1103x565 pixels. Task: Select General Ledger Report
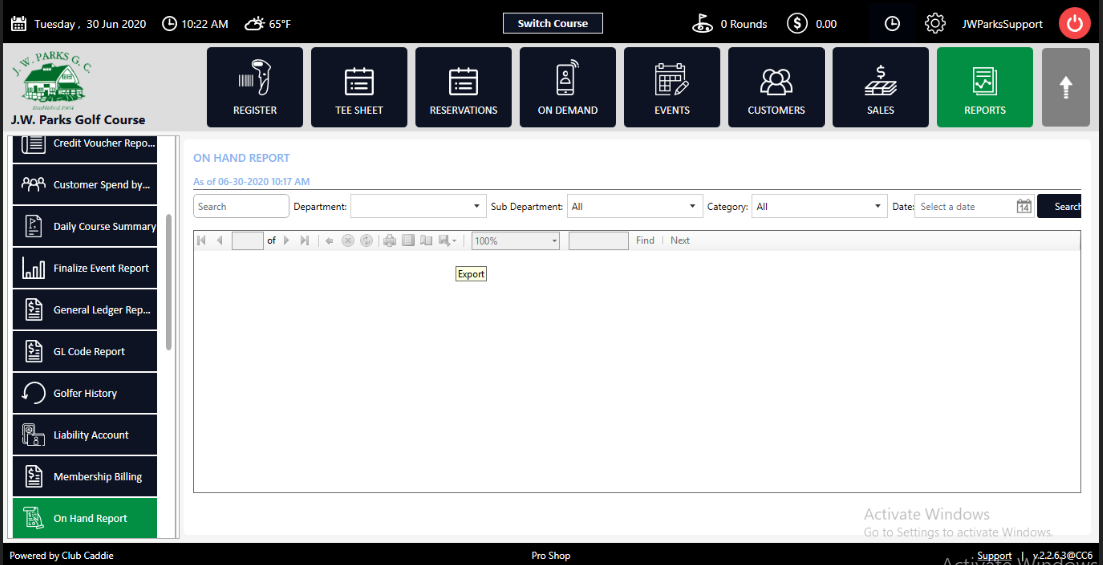[x=85, y=310]
